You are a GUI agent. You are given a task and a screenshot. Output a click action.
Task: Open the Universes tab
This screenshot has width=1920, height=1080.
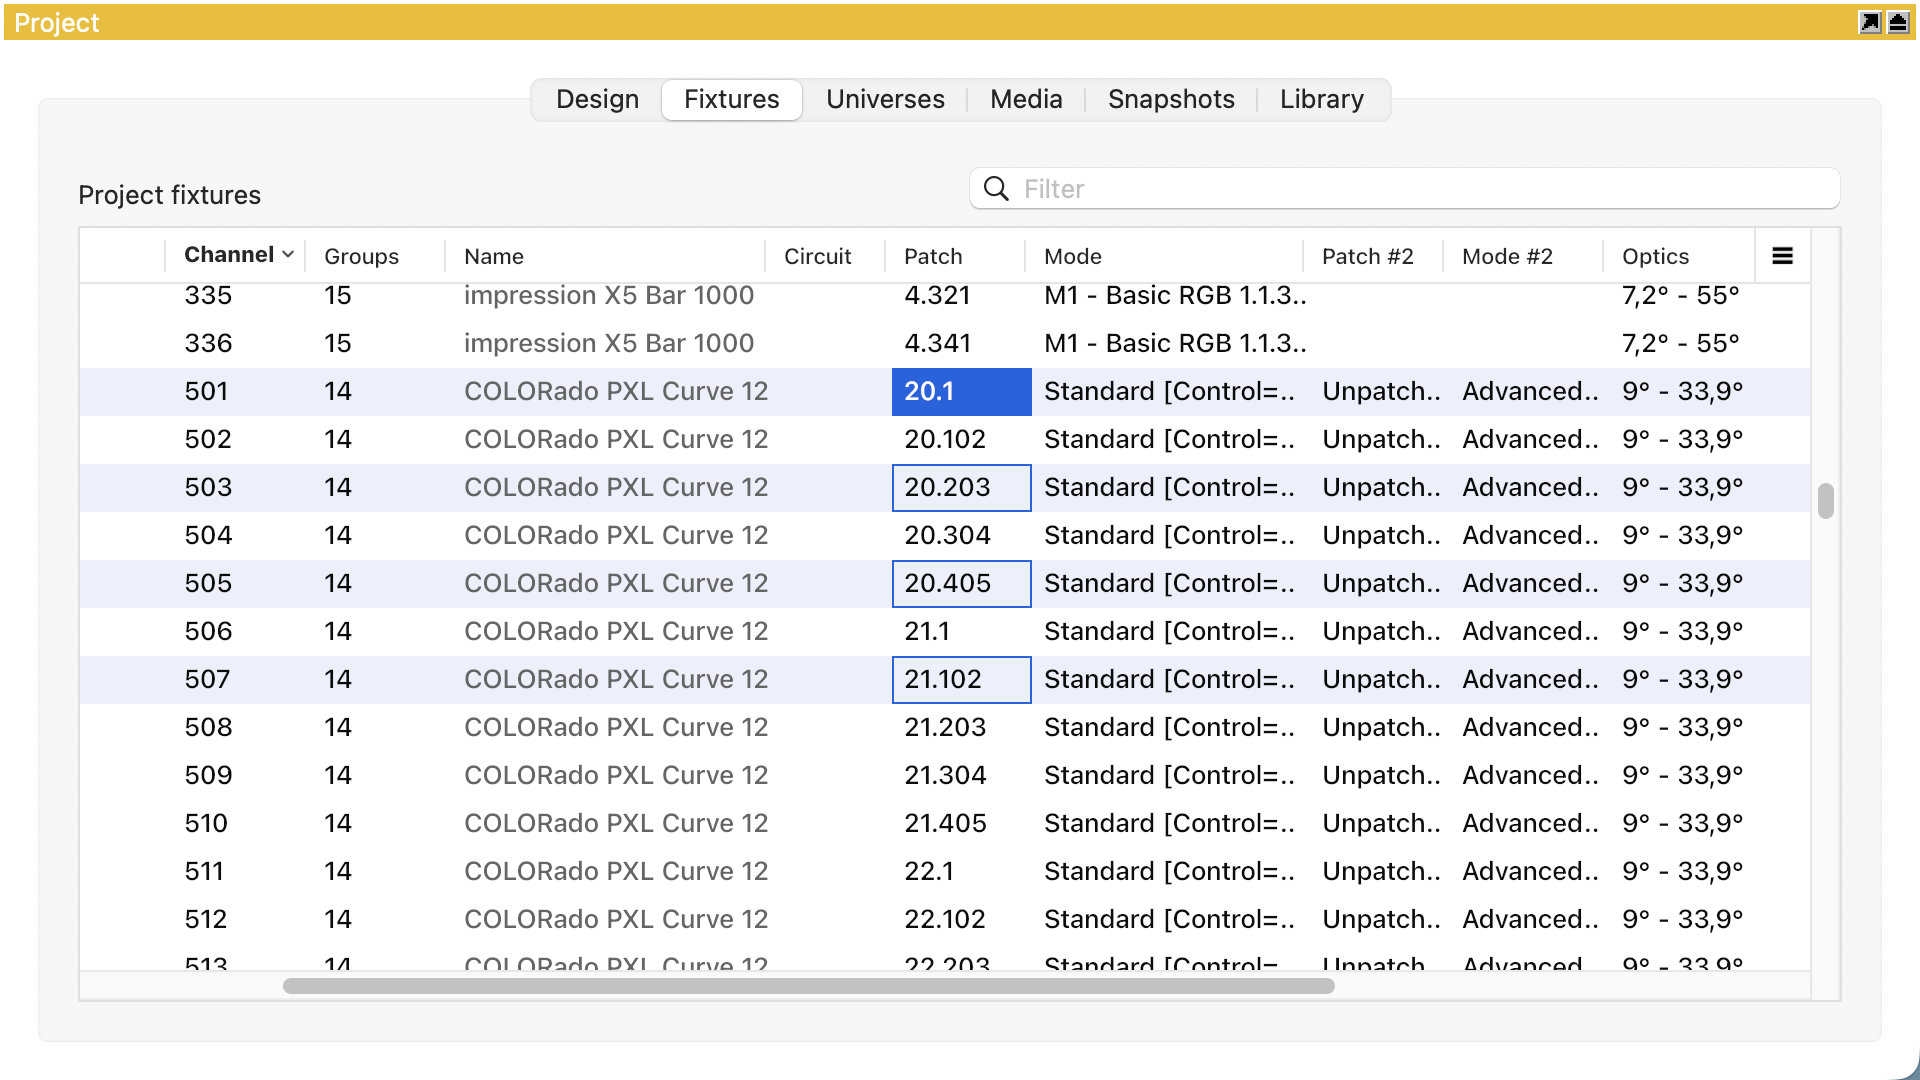pos(885,99)
